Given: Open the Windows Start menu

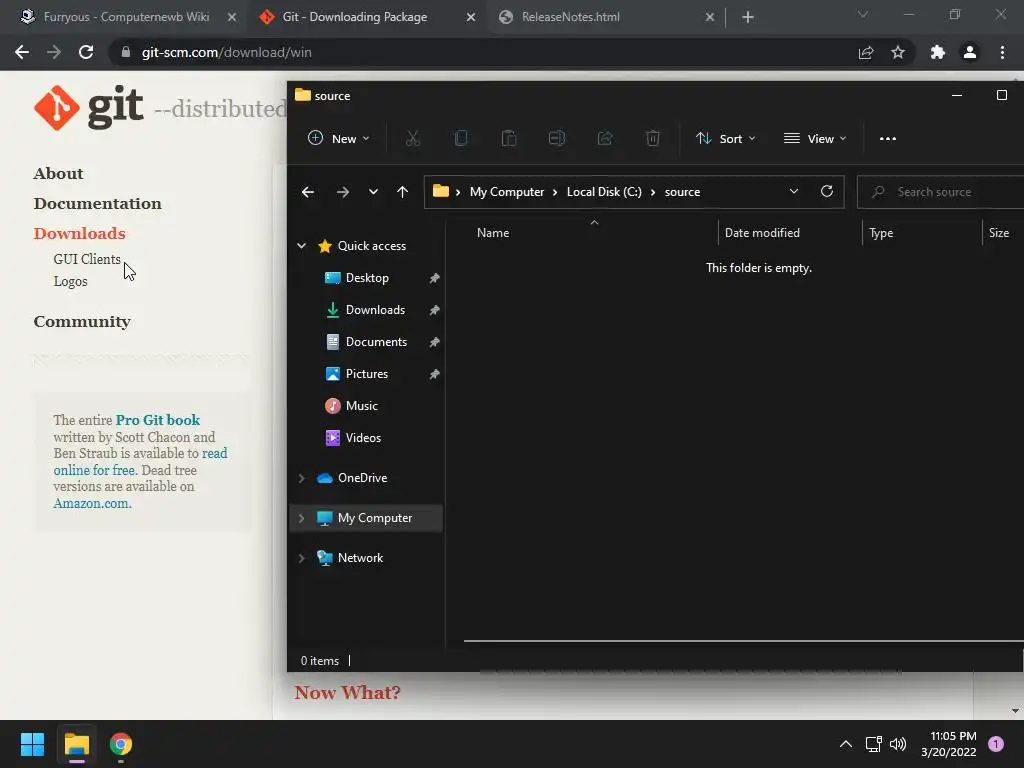Looking at the screenshot, I should (32, 744).
